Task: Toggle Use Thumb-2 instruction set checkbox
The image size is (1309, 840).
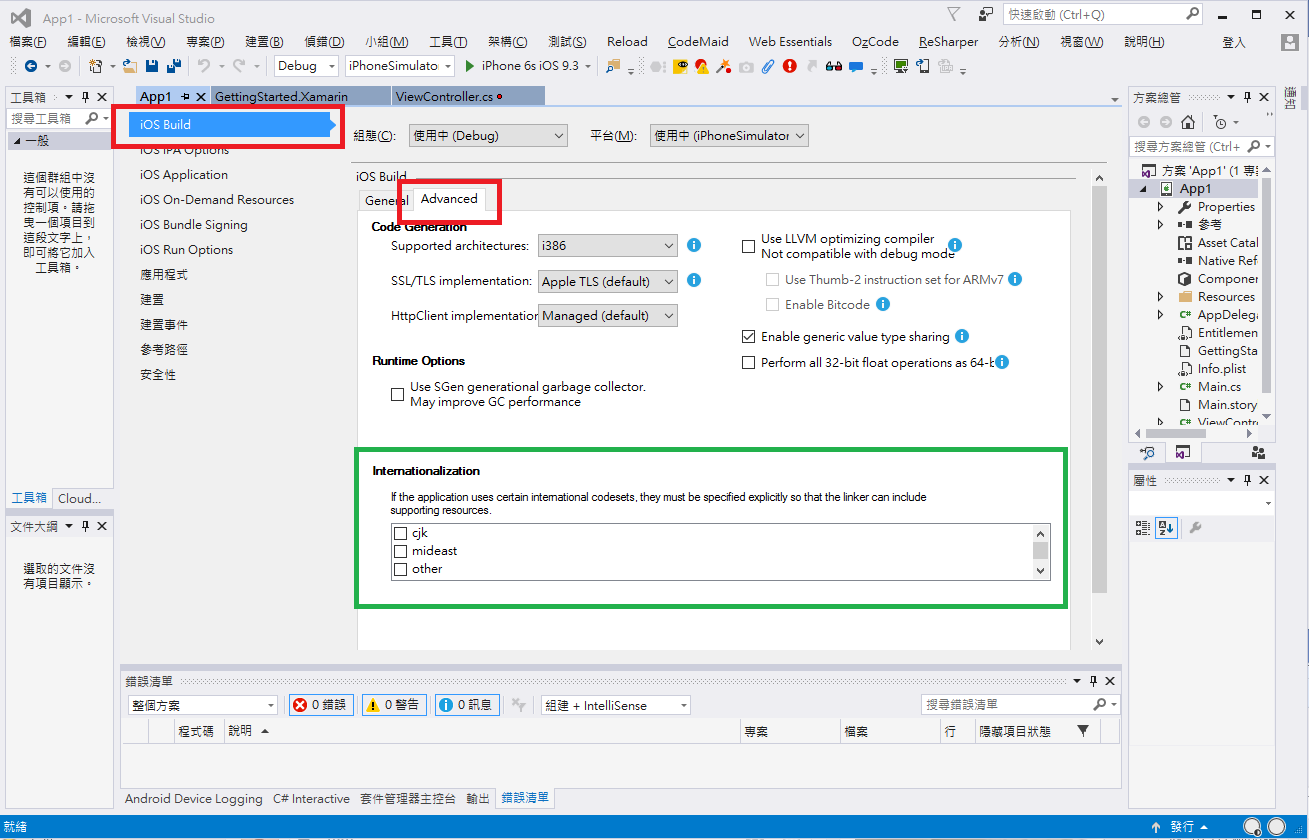Action: coord(772,280)
